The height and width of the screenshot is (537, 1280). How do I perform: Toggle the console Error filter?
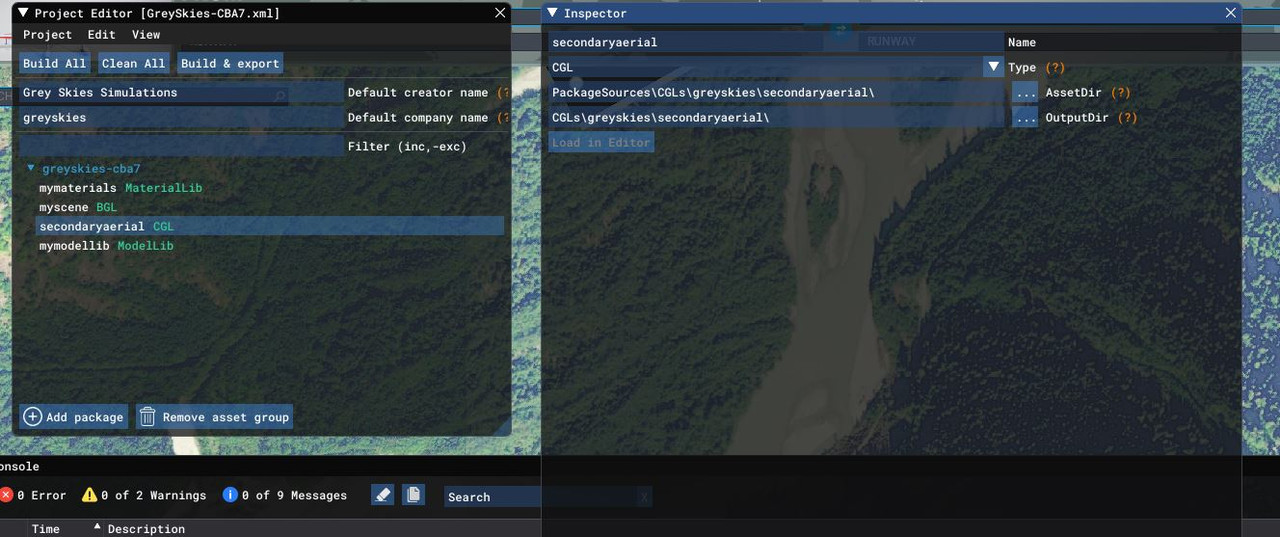(34, 495)
